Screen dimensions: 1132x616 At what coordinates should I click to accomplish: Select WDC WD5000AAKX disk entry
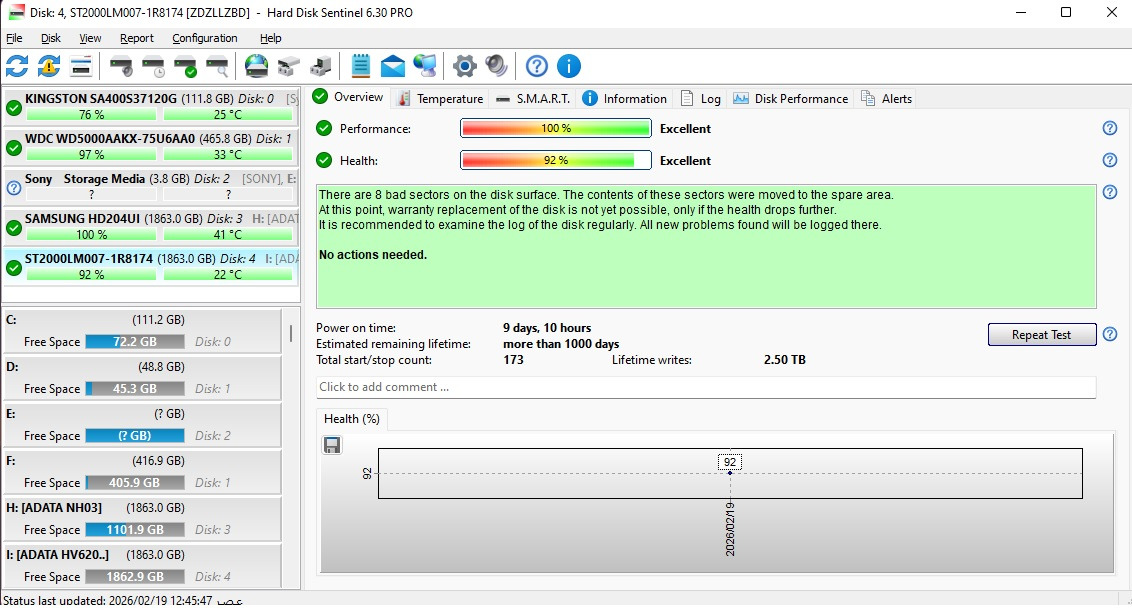click(151, 147)
